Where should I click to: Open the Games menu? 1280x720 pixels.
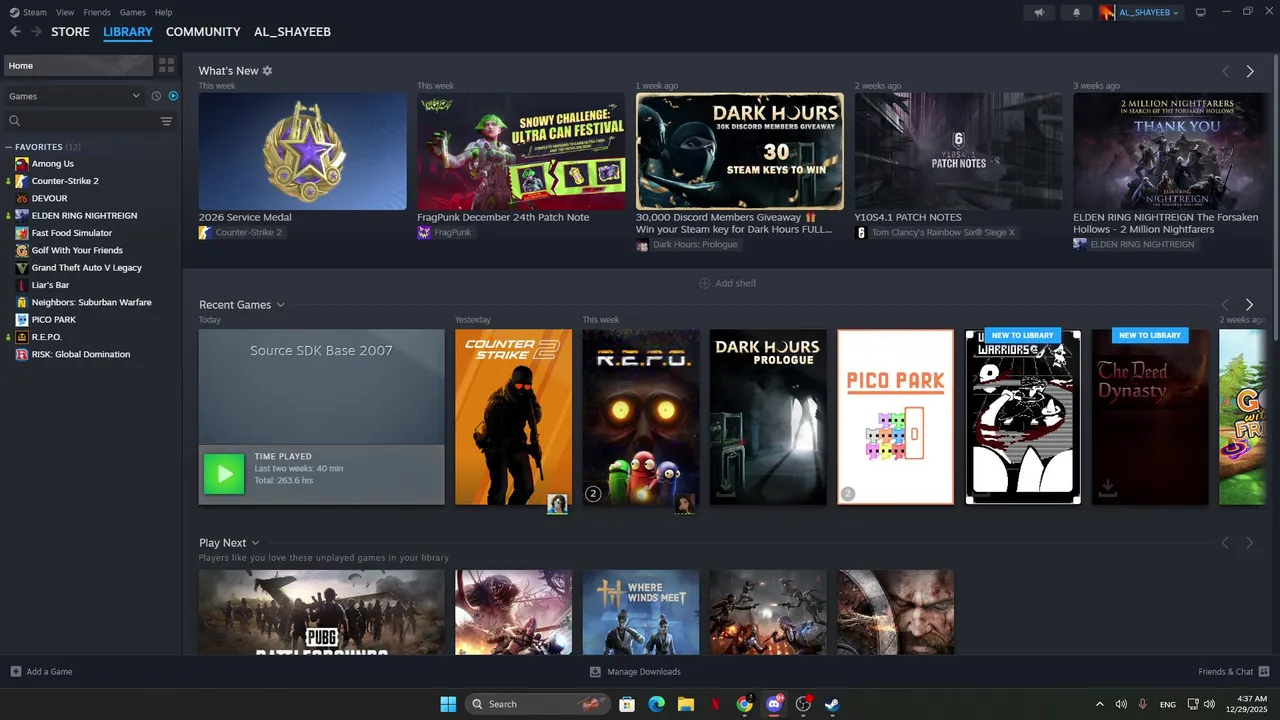pyautogui.click(x=132, y=12)
